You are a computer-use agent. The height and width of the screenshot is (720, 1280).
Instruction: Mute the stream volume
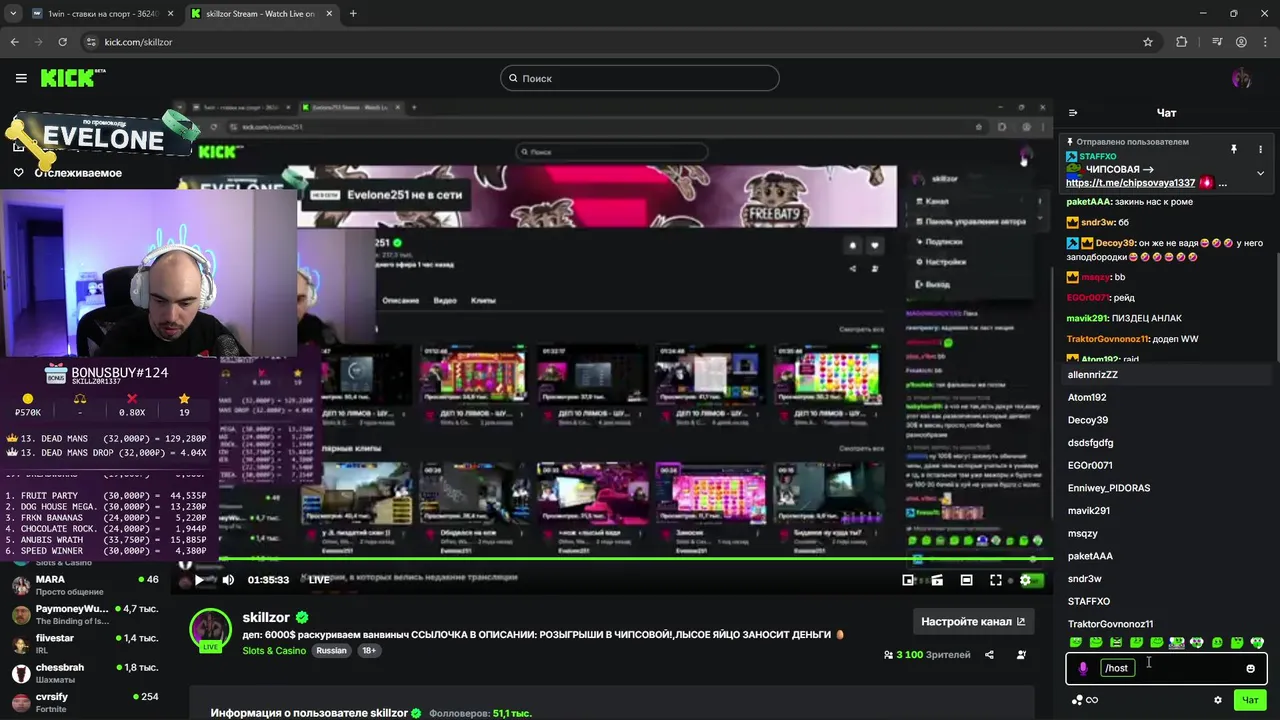[x=228, y=580]
